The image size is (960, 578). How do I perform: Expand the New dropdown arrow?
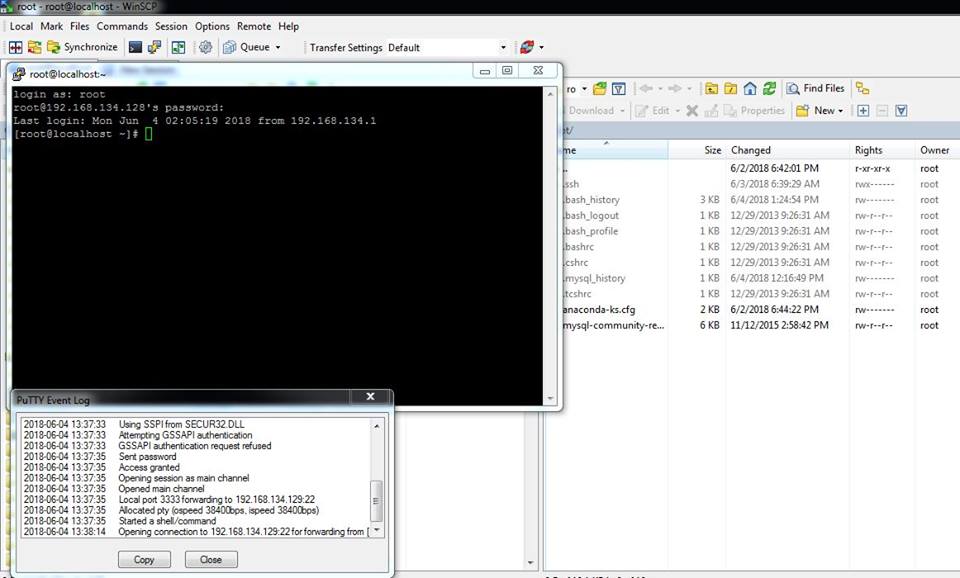(841, 111)
